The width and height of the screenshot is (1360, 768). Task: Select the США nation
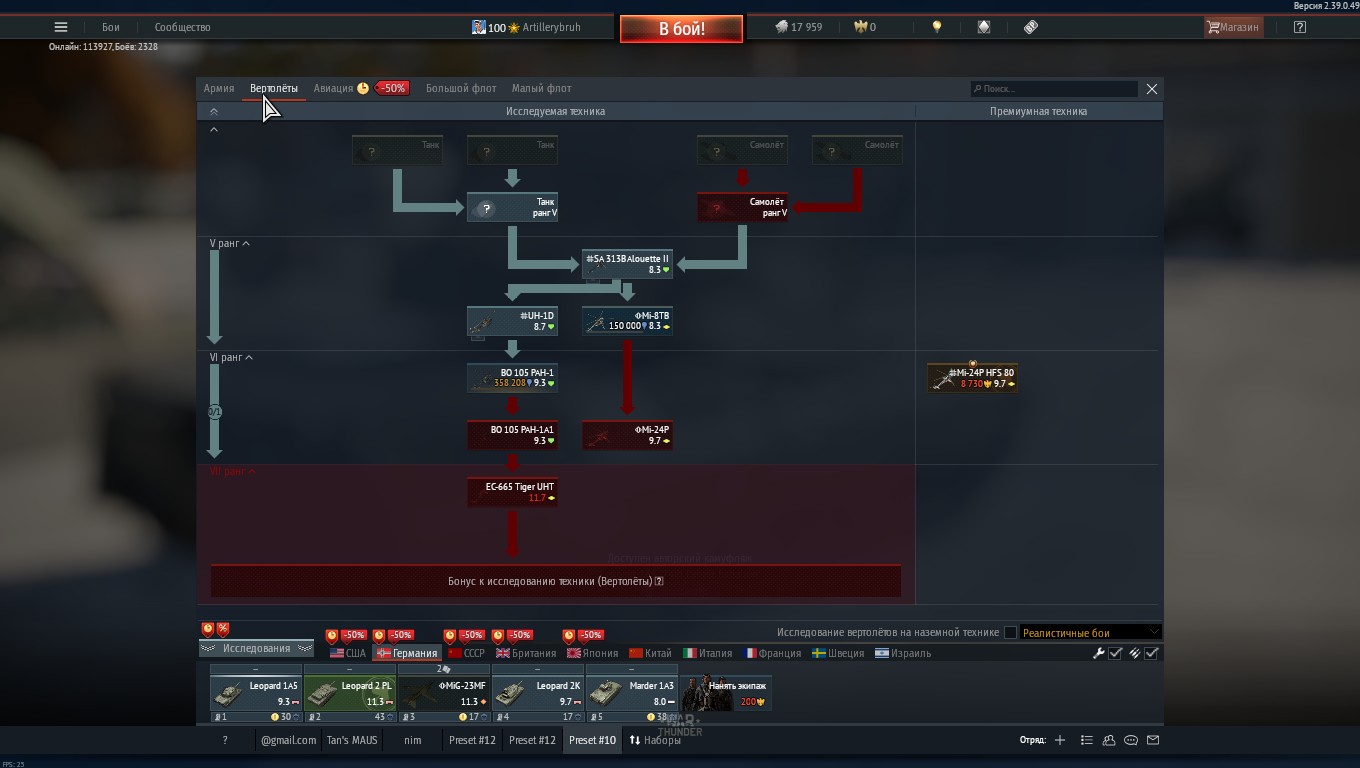[348, 653]
